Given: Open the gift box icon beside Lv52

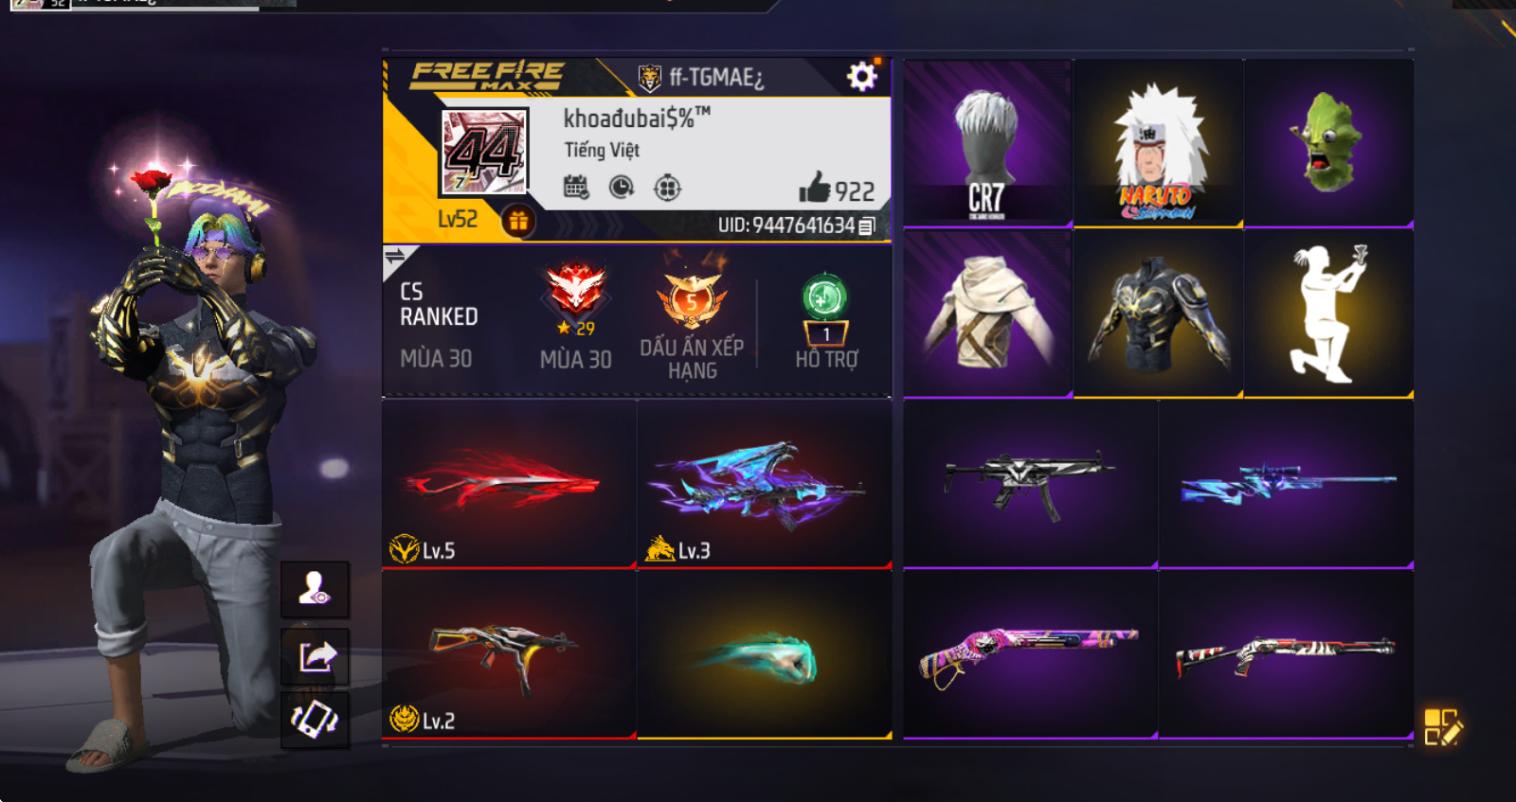Looking at the screenshot, I should [517, 221].
